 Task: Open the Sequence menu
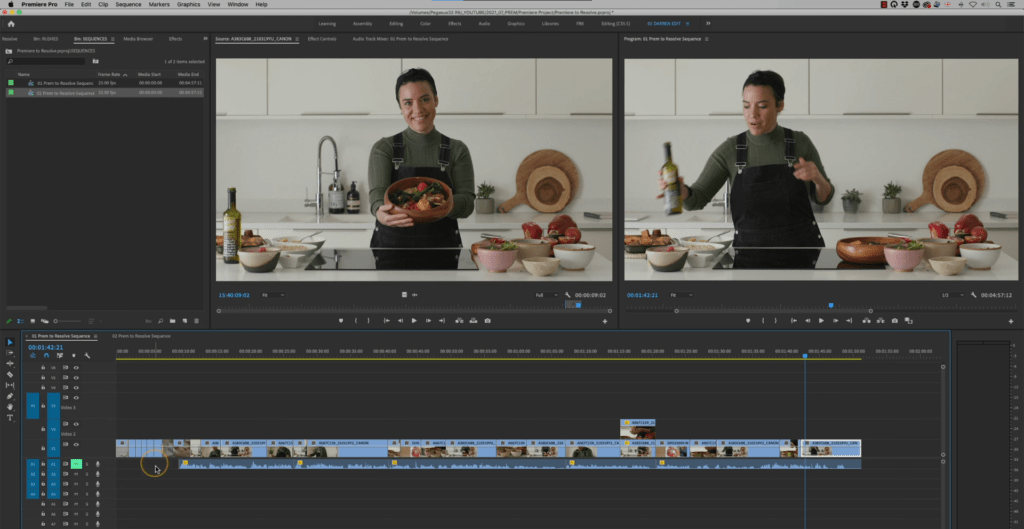pos(128,4)
